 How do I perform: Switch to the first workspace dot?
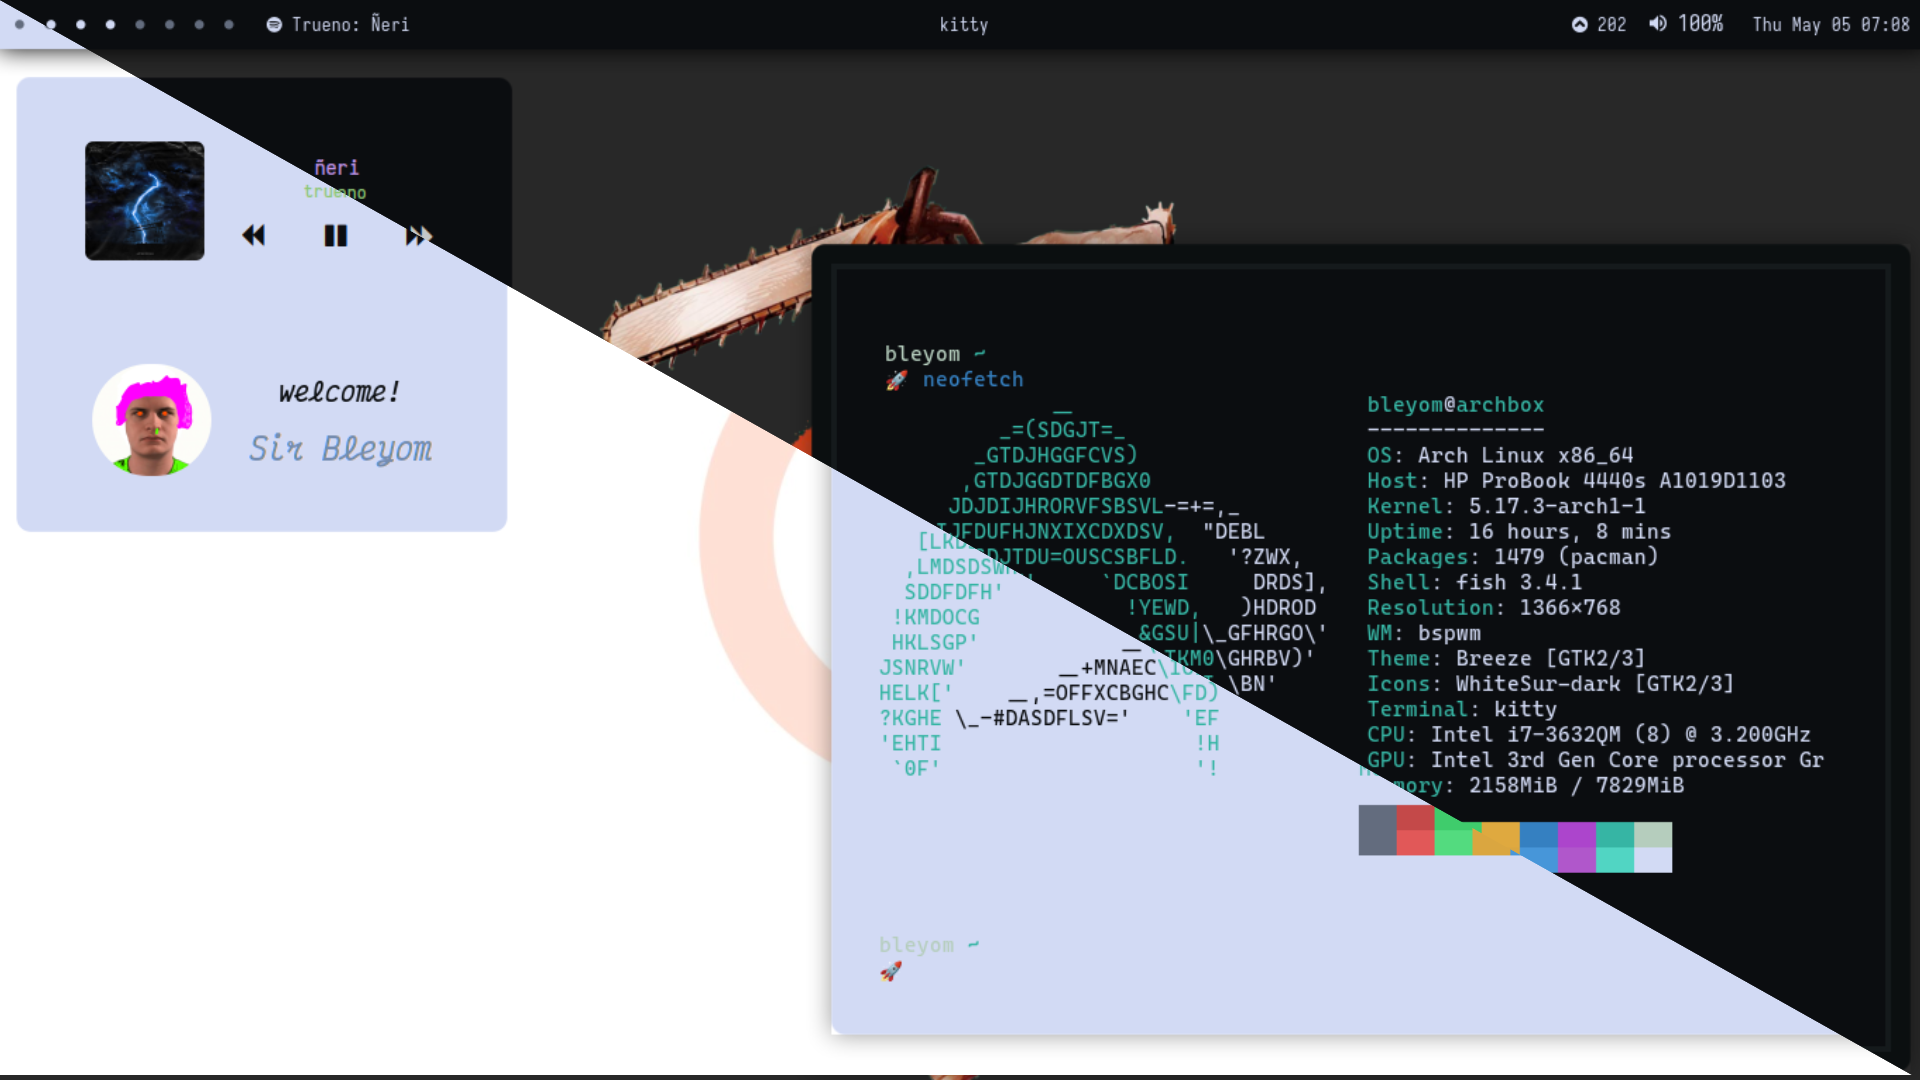(x=20, y=25)
